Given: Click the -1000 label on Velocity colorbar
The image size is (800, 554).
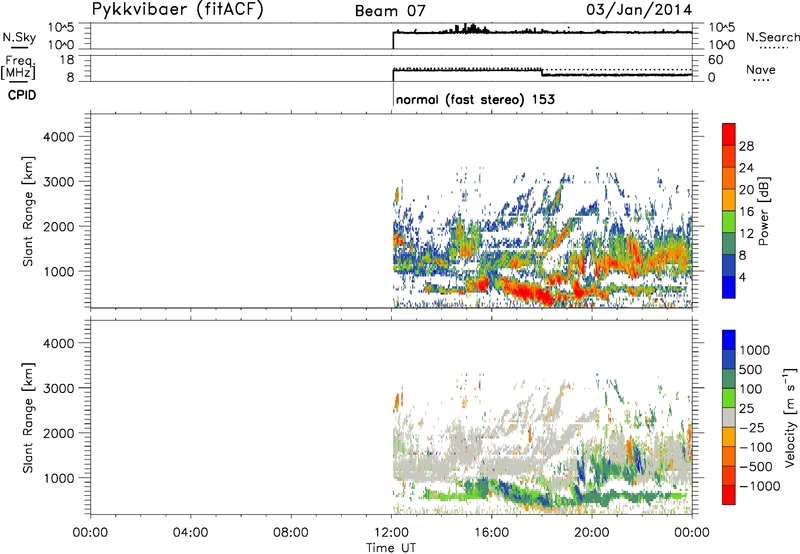Looking at the screenshot, I should click(x=760, y=486).
